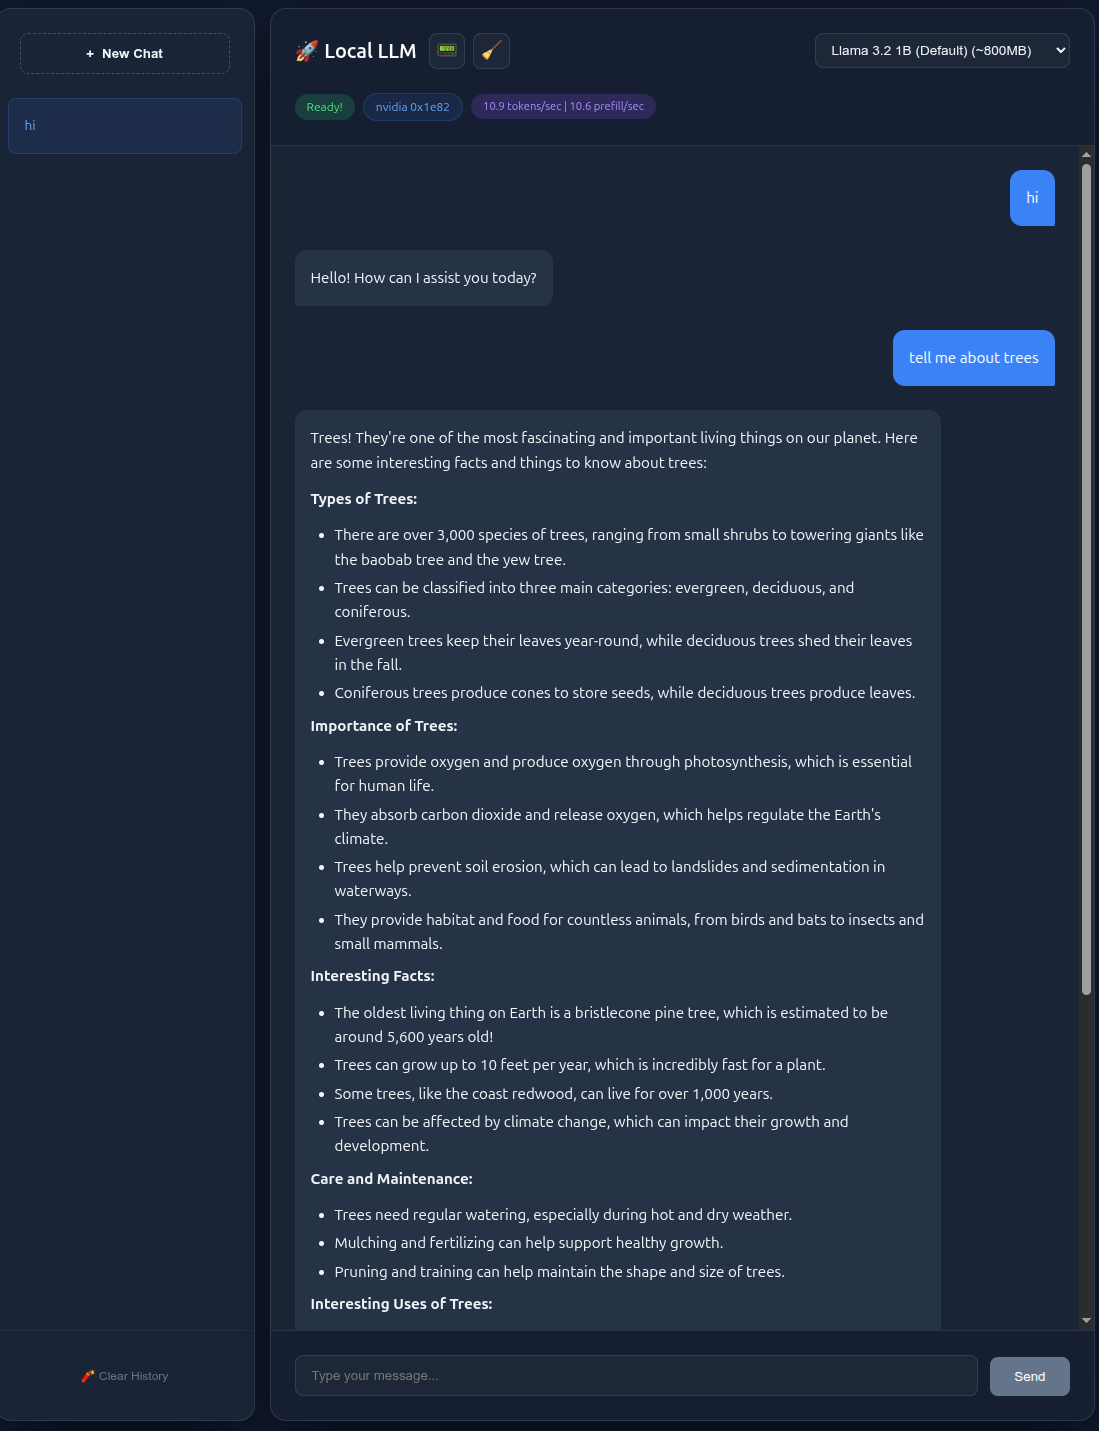Click the pager icon button in header
Image resolution: width=1099 pixels, height=1431 pixels.
click(447, 51)
